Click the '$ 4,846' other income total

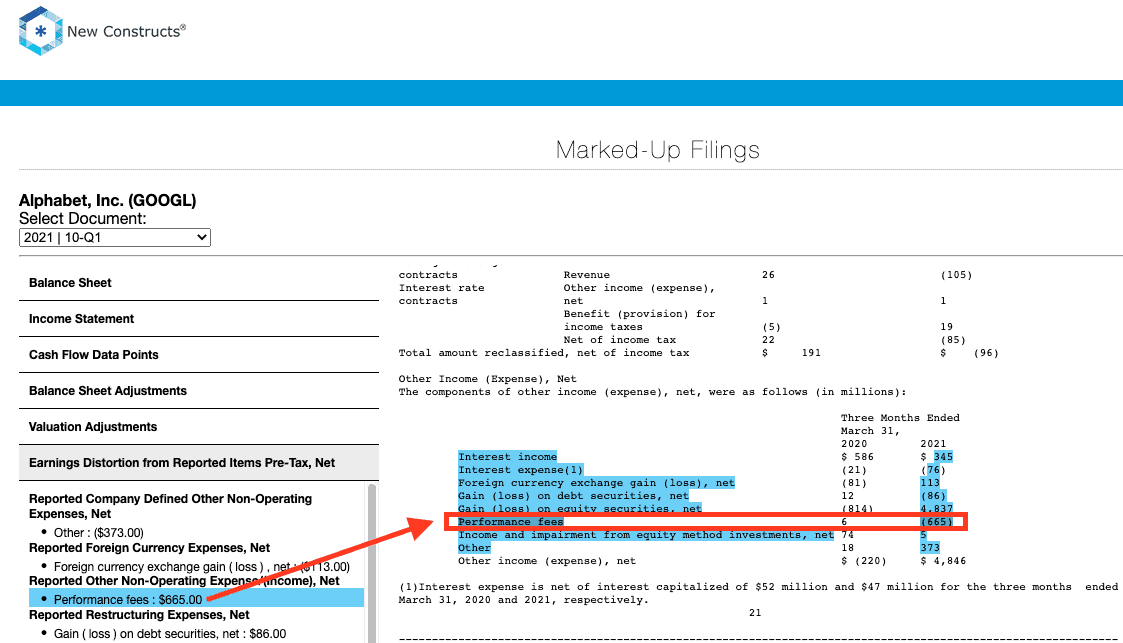(x=943, y=561)
